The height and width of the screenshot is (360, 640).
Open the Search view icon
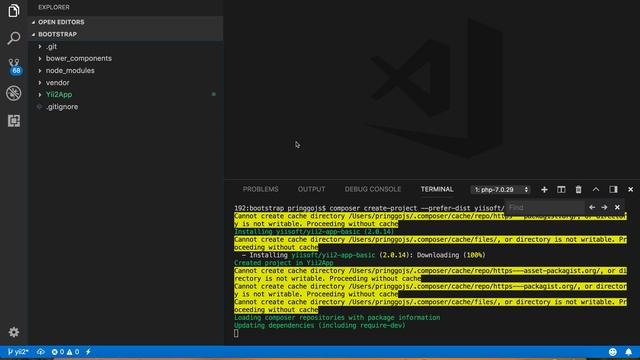[13, 38]
